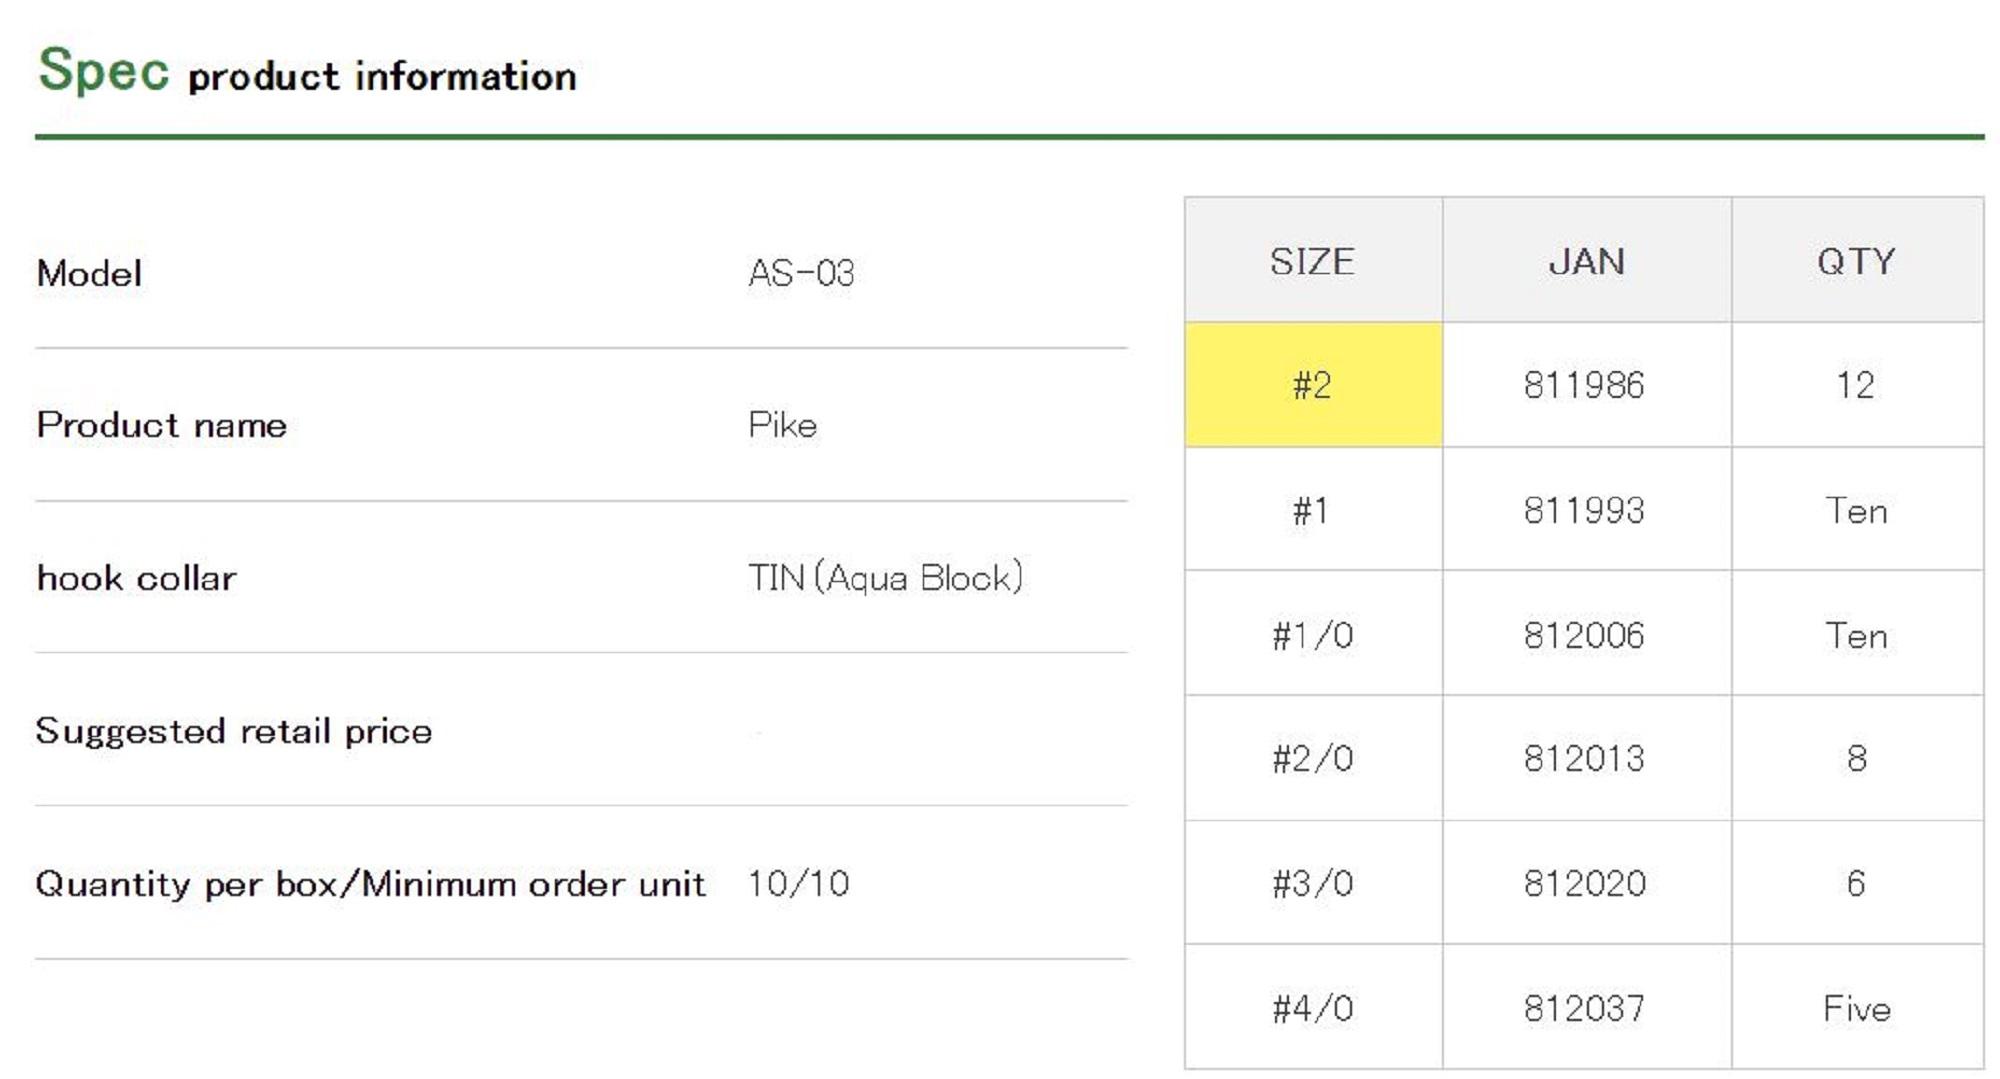Select the #3/0 size cell
Image resolution: width=2000 pixels, height=1079 pixels.
coord(1312,883)
